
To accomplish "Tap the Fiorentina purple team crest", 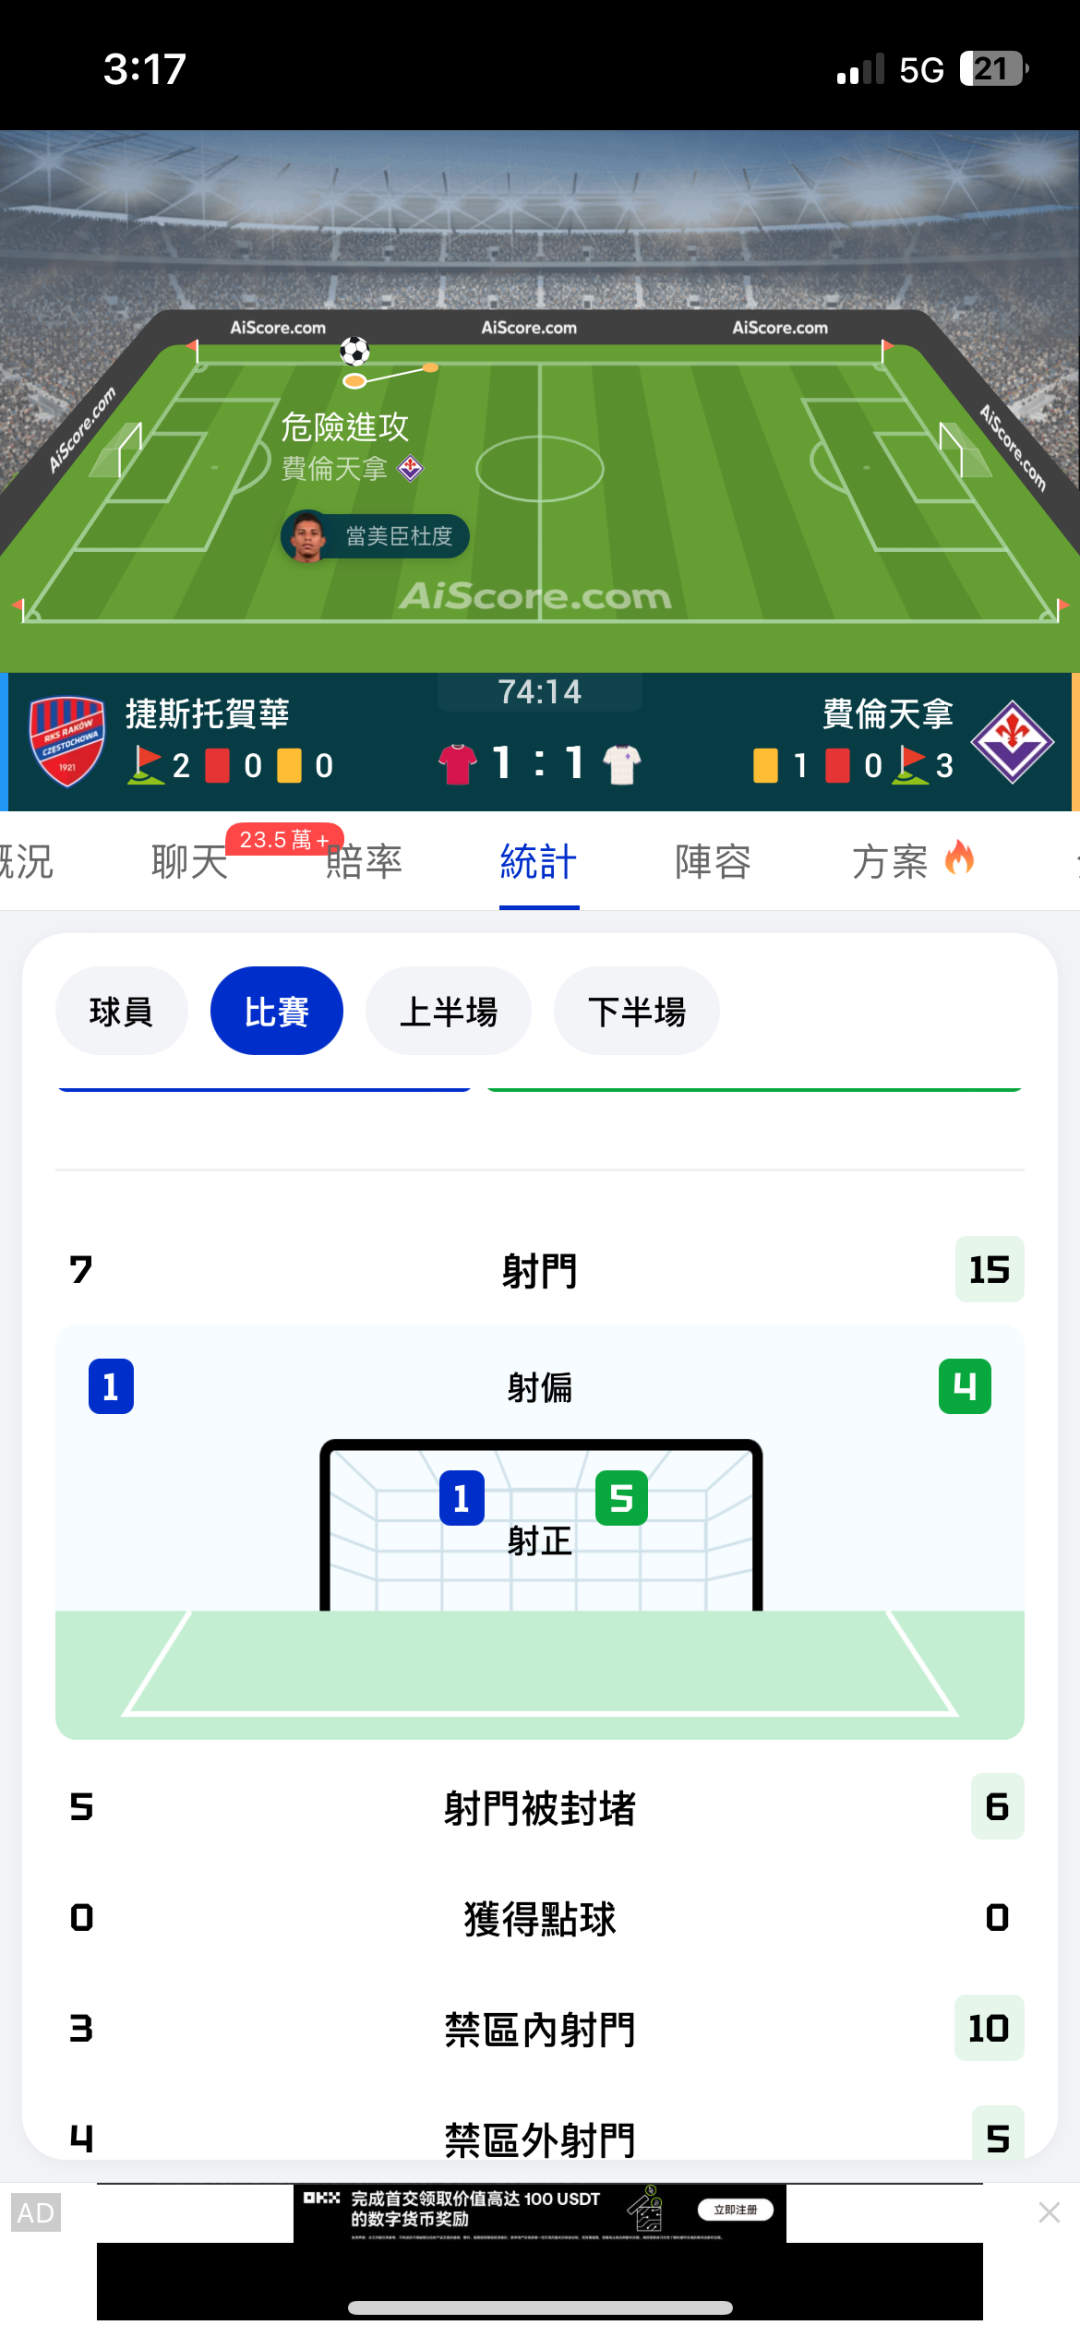I will tap(1012, 741).
